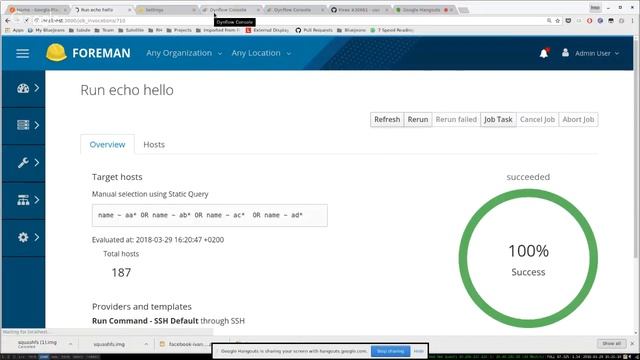This screenshot has width=640, height=360.
Task: Click the Refresh button
Action: coord(387,120)
